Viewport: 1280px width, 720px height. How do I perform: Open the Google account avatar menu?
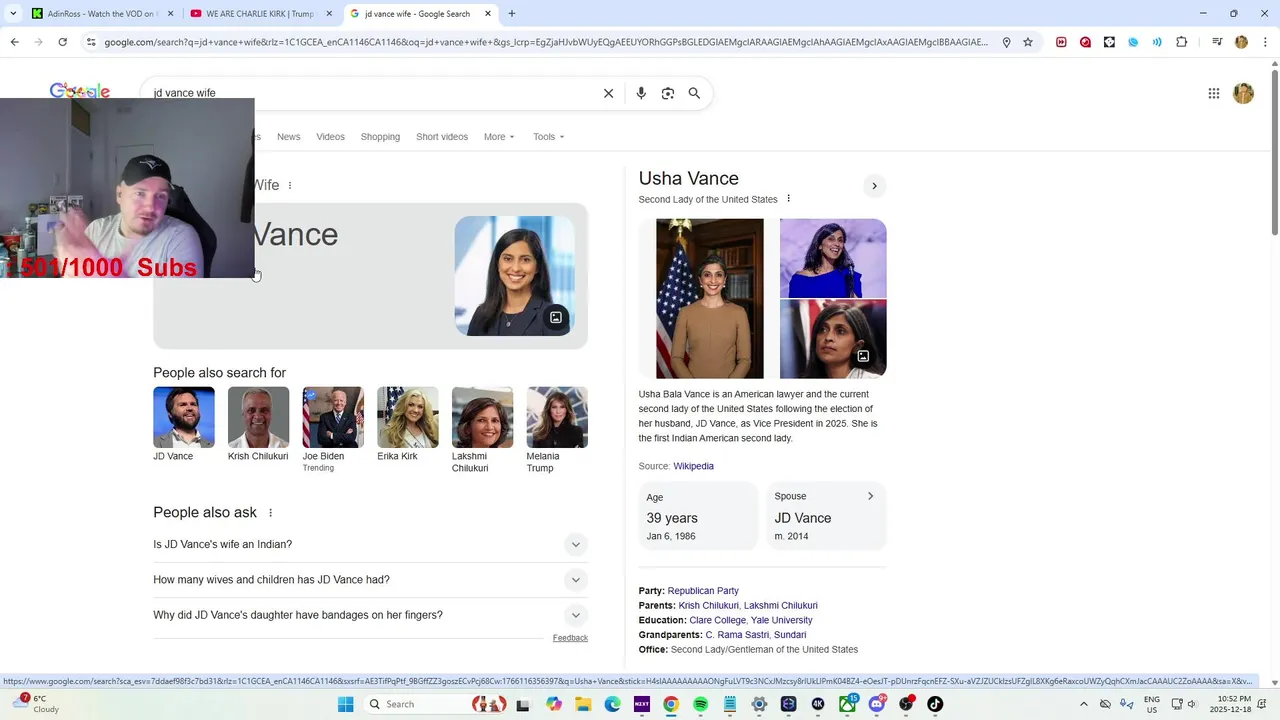click(1243, 93)
